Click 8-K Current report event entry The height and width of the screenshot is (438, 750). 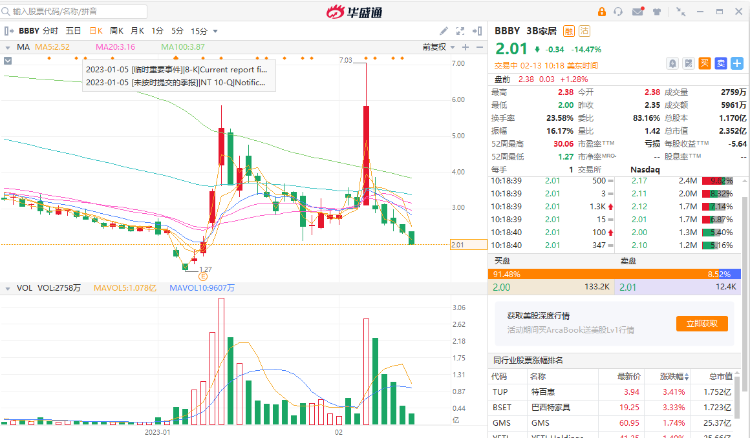(176, 69)
